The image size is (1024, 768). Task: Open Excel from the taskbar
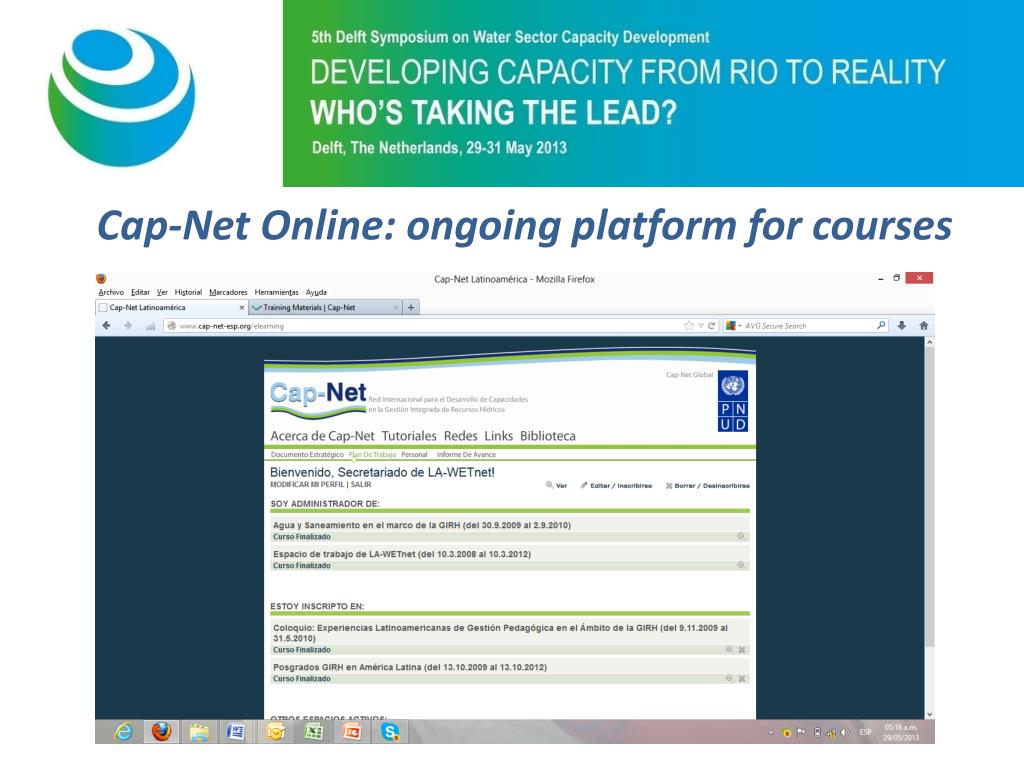tap(314, 732)
